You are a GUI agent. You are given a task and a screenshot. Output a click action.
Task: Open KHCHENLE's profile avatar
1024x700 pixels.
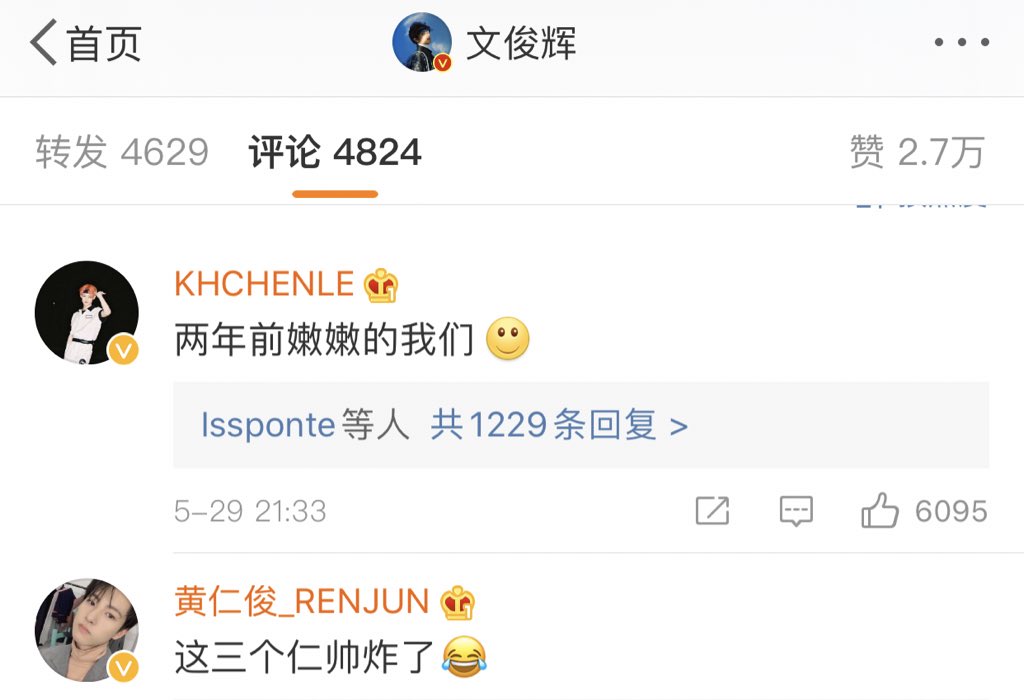point(87,312)
